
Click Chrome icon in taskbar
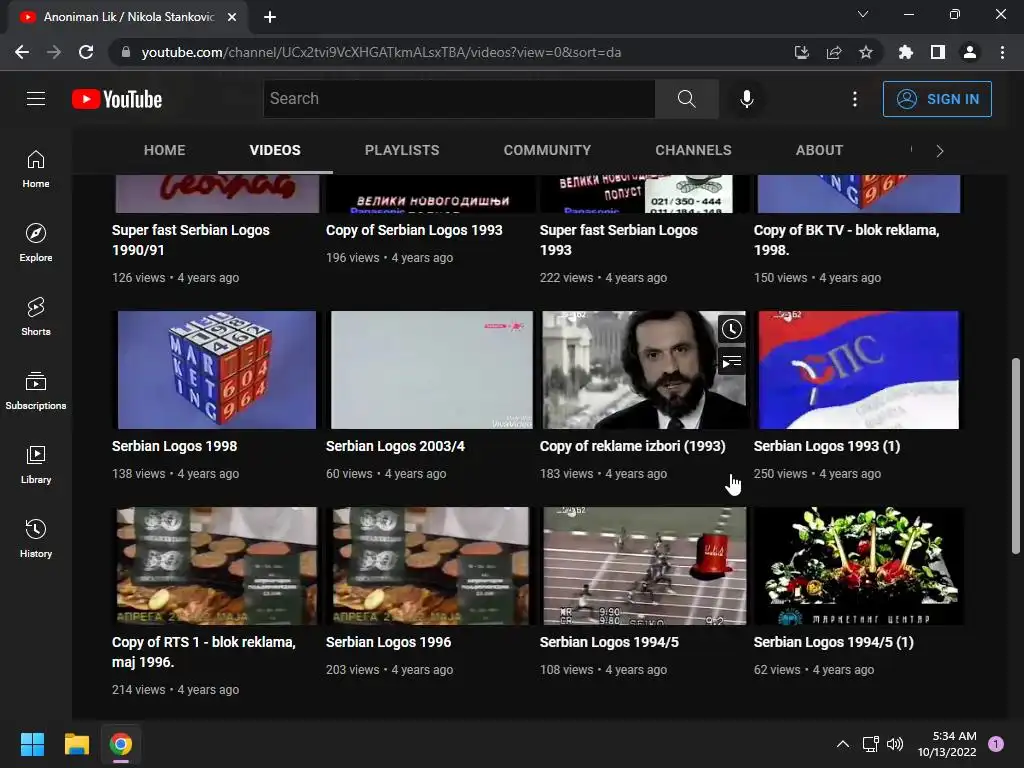pos(121,744)
